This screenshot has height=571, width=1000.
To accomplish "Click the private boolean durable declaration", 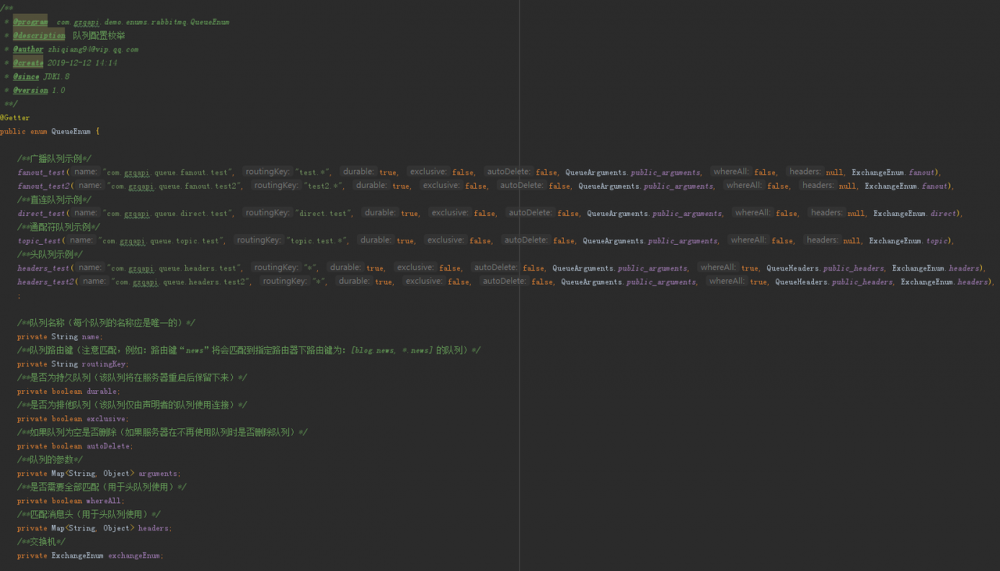I will point(69,392).
